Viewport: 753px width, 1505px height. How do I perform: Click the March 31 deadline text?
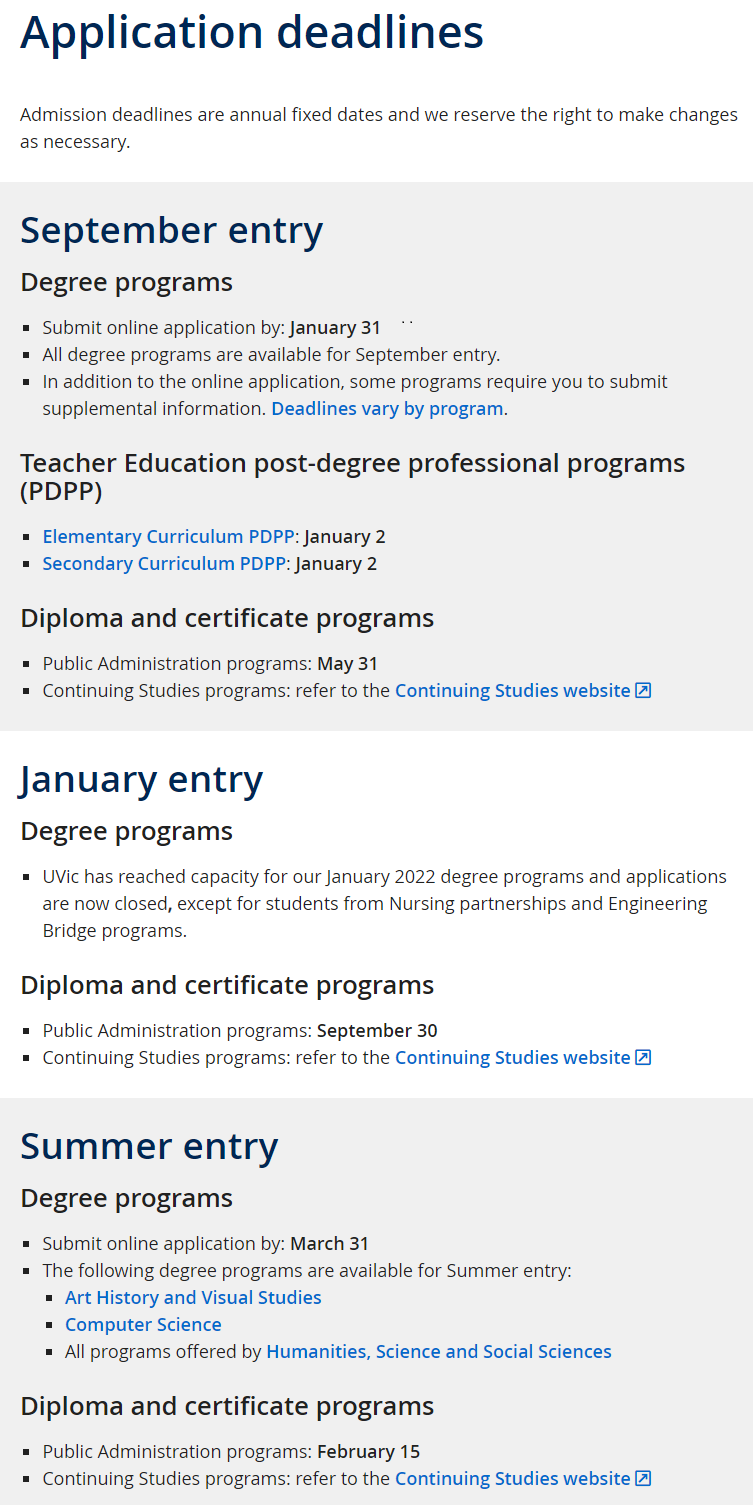point(330,1243)
